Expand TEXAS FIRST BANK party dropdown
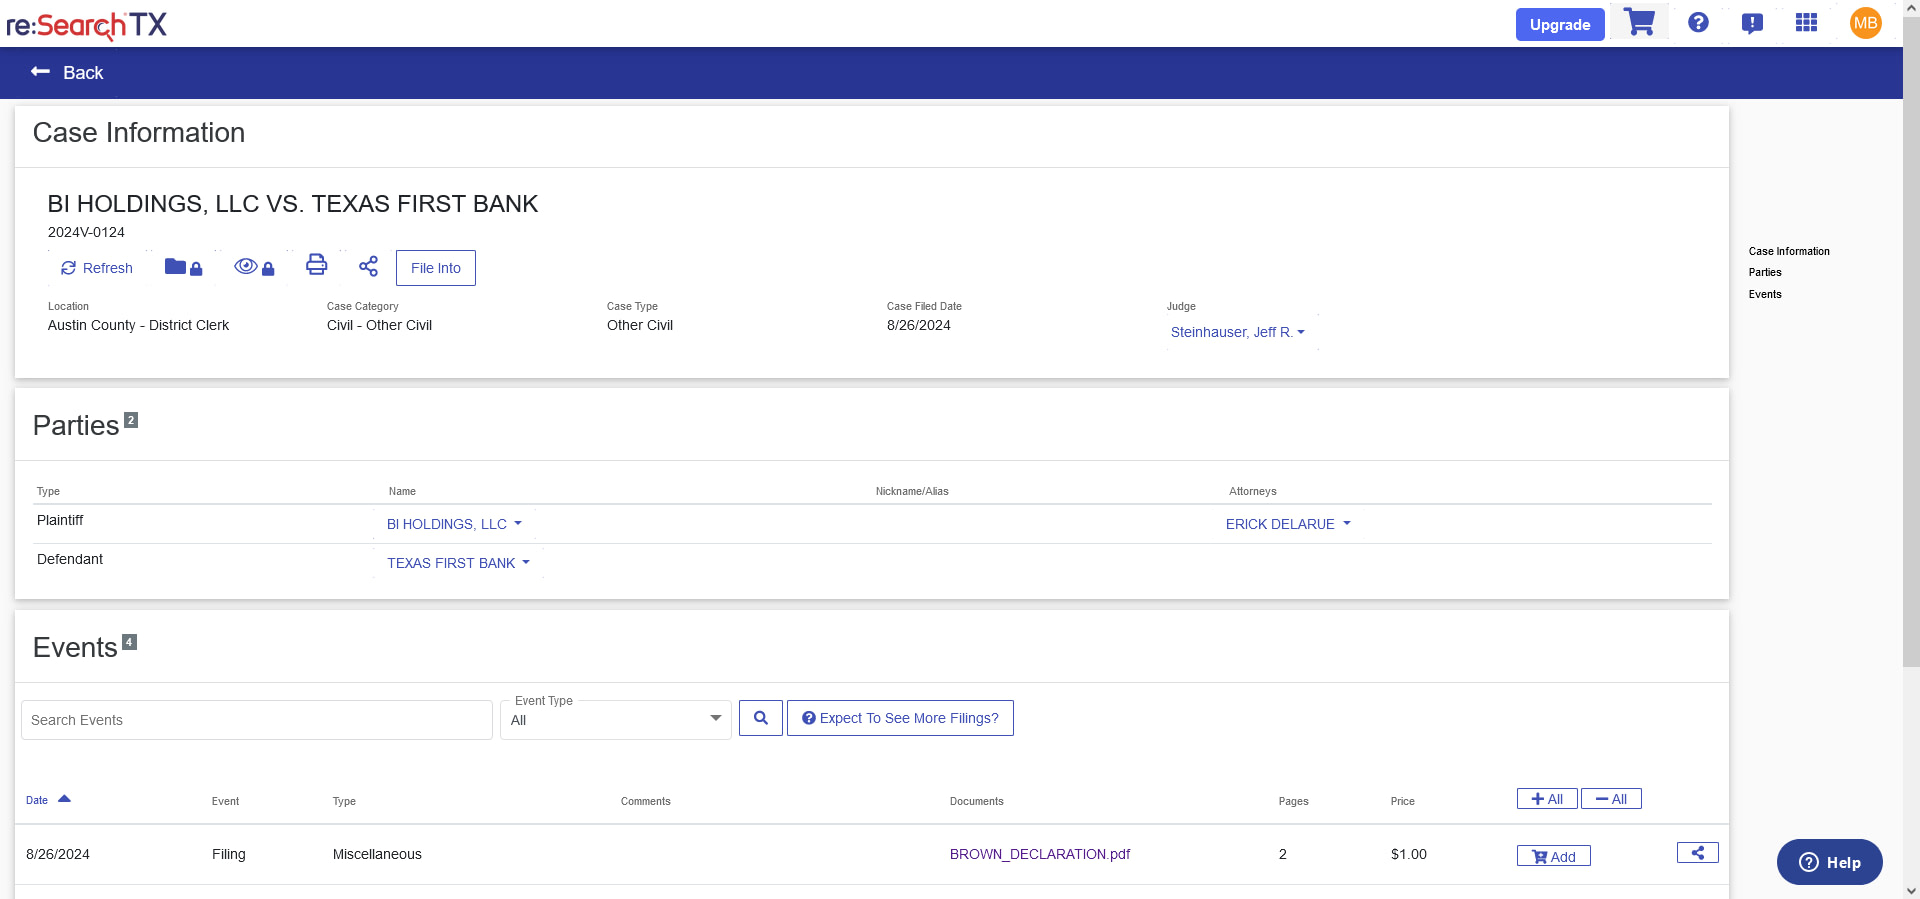Viewport: 1920px width, 899px height. click(459, 563)
